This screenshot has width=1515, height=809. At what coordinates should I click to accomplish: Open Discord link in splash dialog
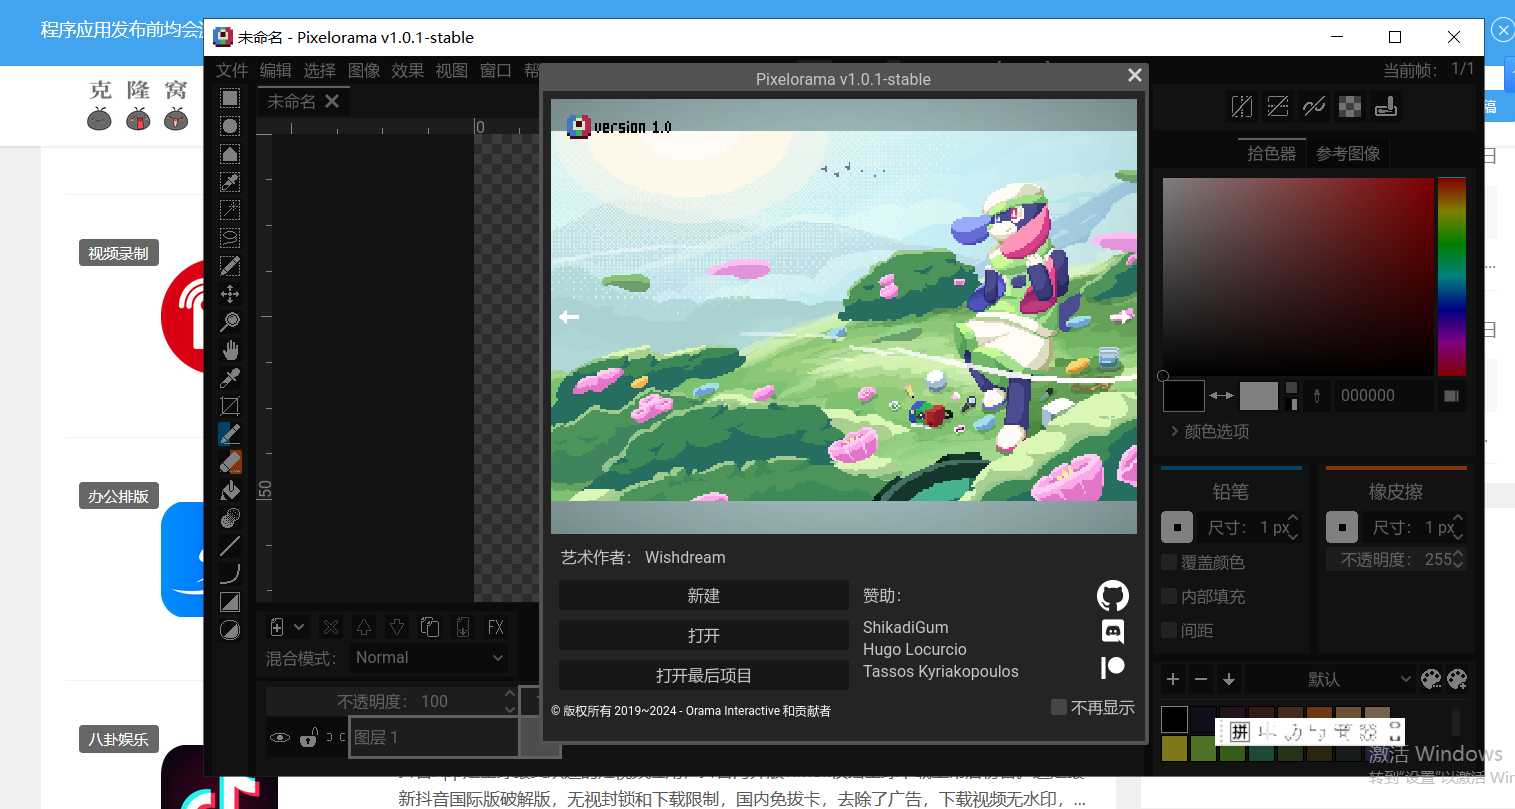pyautogui.click(x=1113, y=631)
